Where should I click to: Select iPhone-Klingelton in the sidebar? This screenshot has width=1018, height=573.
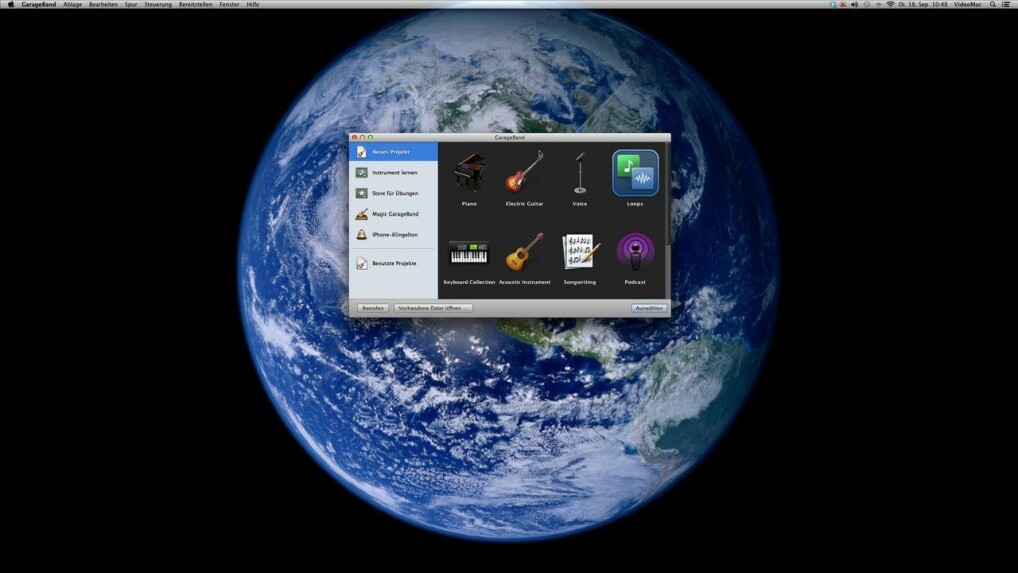click(x=394, y=234)
